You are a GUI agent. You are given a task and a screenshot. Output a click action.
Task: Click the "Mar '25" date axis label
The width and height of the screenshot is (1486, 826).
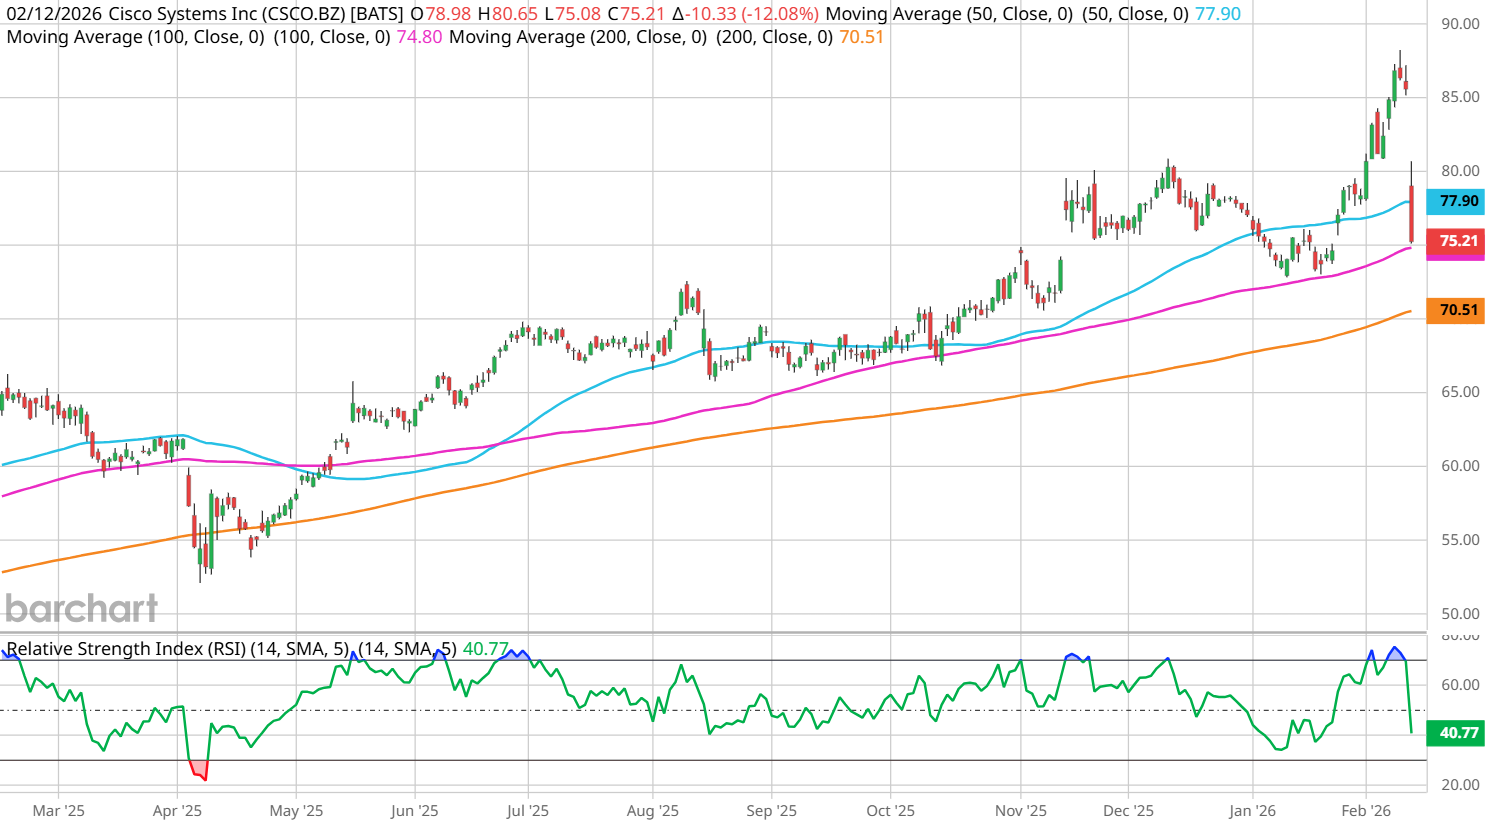(x=59, y=811)
